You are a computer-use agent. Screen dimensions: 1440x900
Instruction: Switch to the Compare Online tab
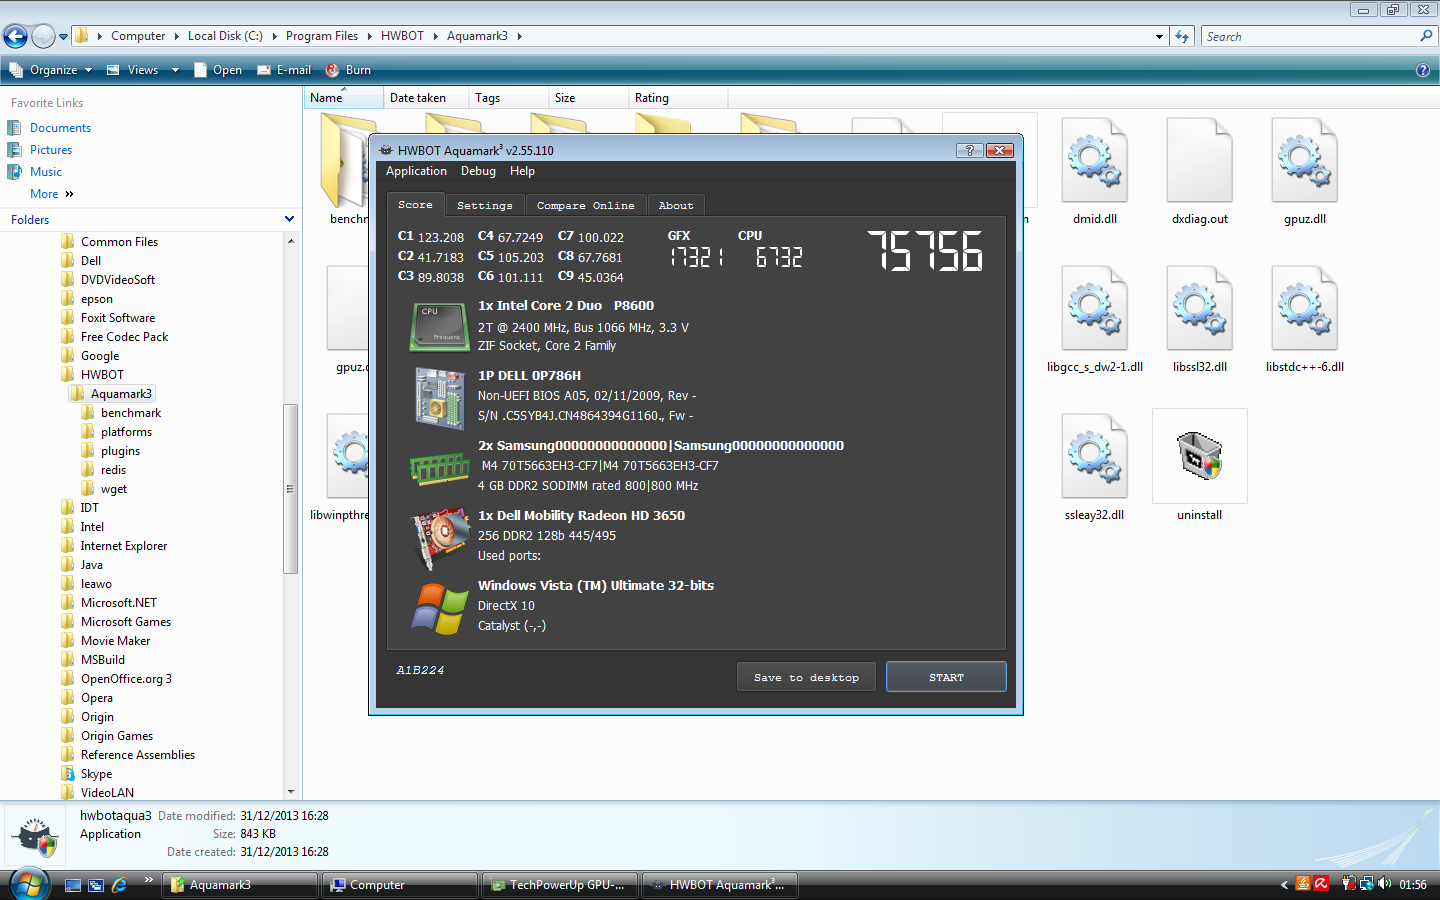[585, 205]
